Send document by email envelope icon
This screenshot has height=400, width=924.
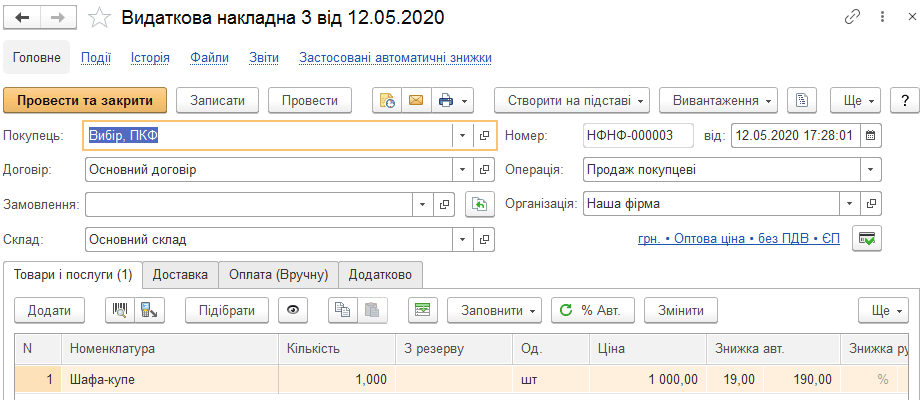coord(416,101)
